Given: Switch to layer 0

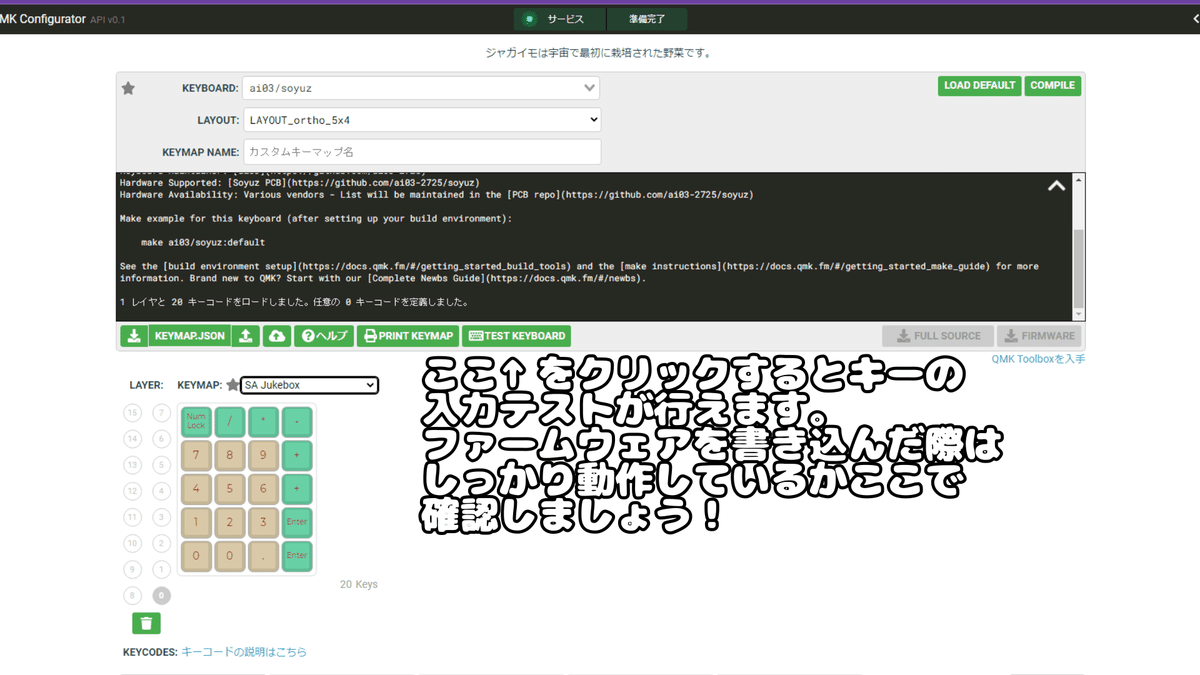Looking at the screenshot, I should (x=161, y=595).
